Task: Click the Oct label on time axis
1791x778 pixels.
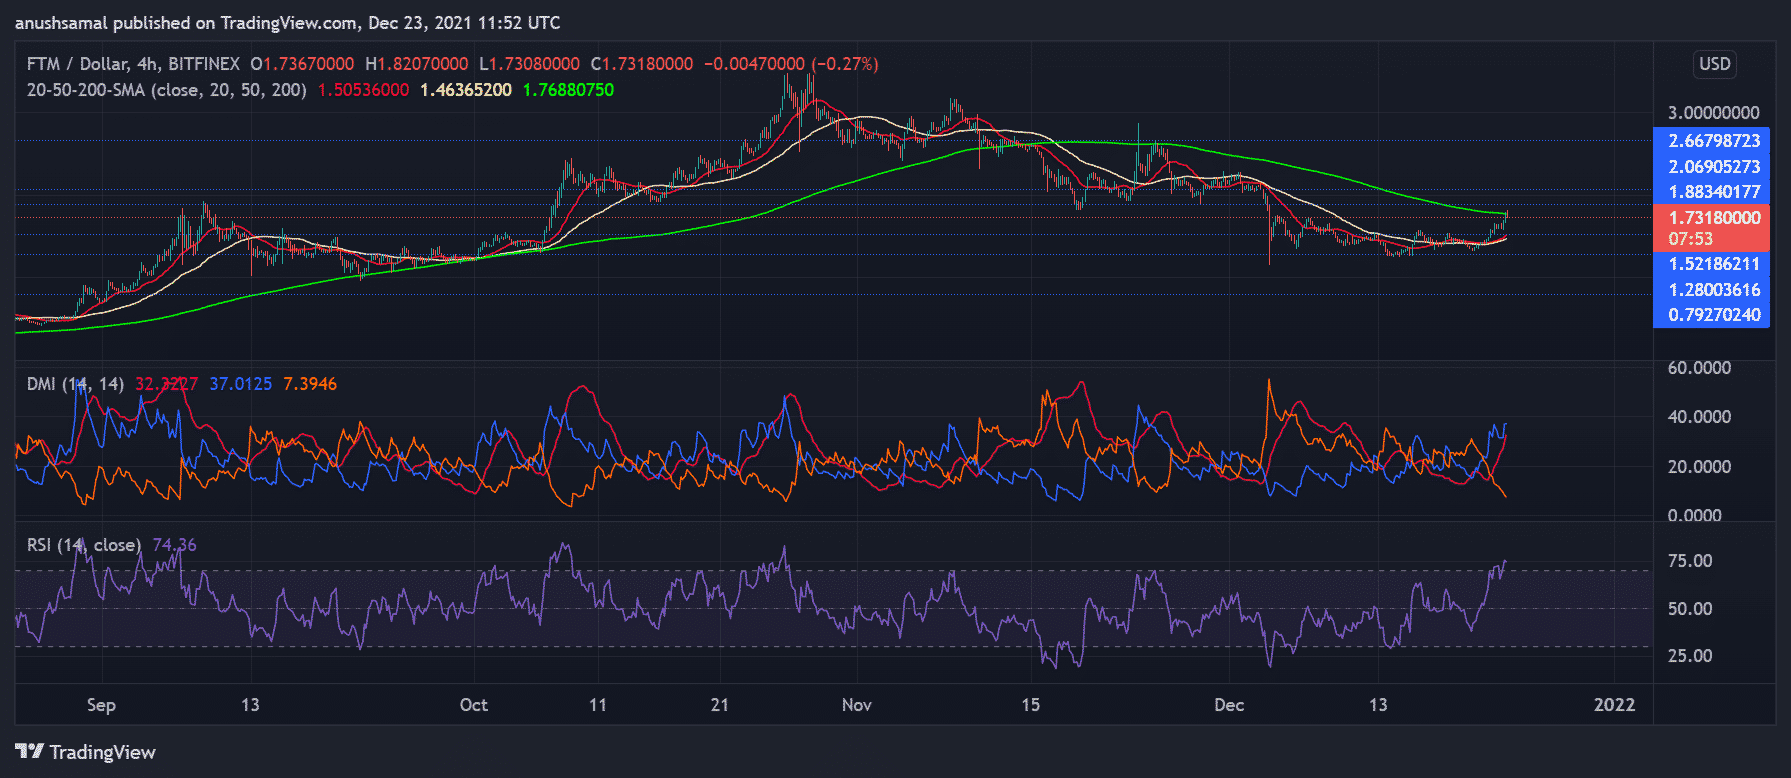Action: coord(473,705)
